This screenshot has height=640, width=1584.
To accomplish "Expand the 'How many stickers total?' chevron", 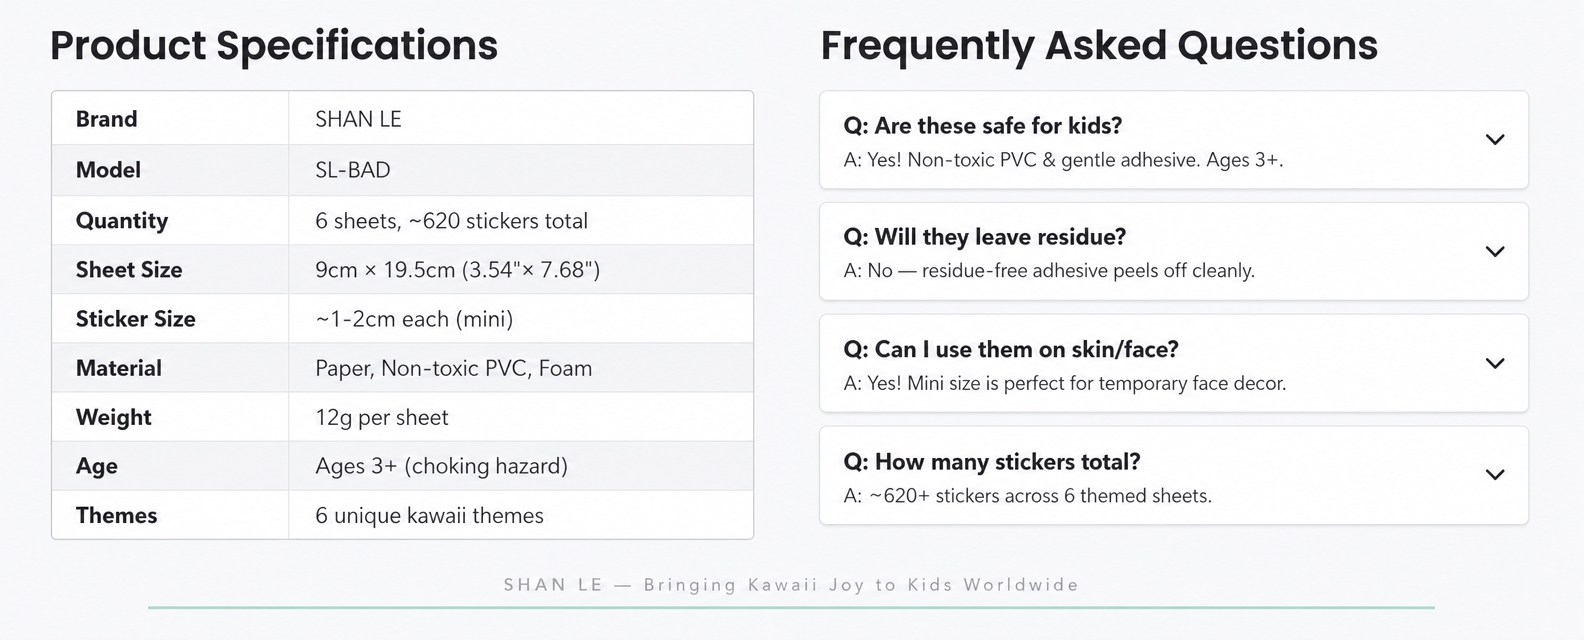I will pyautogui.click(x=1495, y=475).
